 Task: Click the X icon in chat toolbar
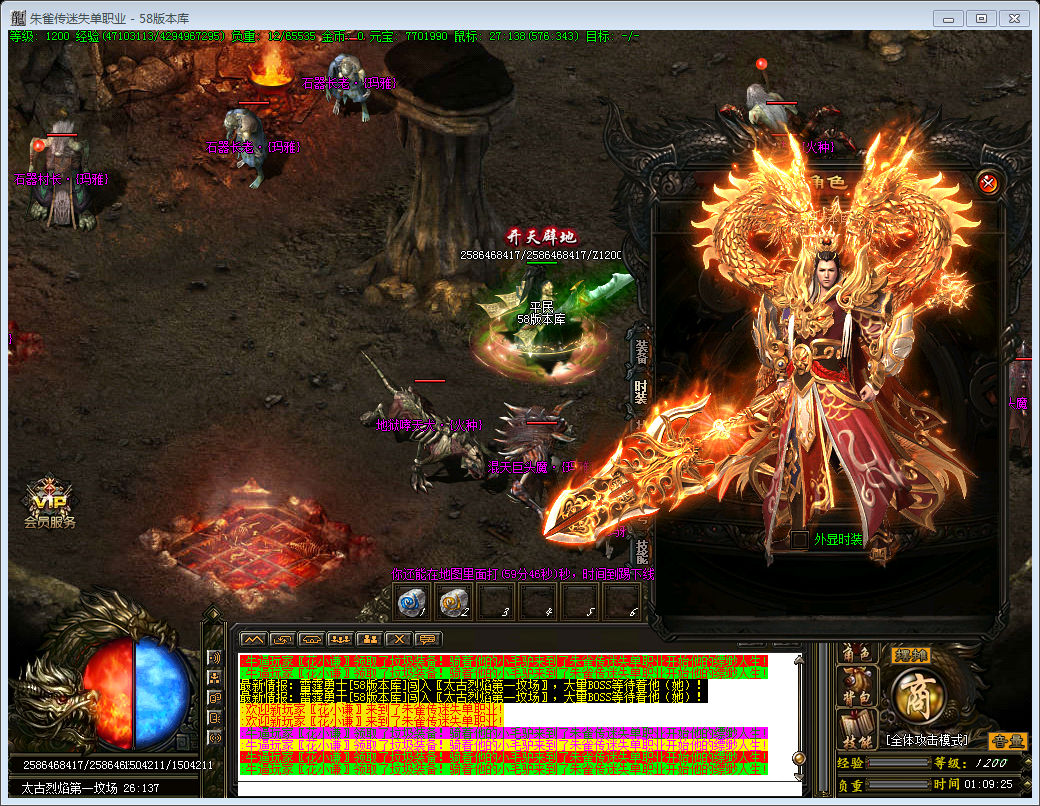click(x=398, y=639)
